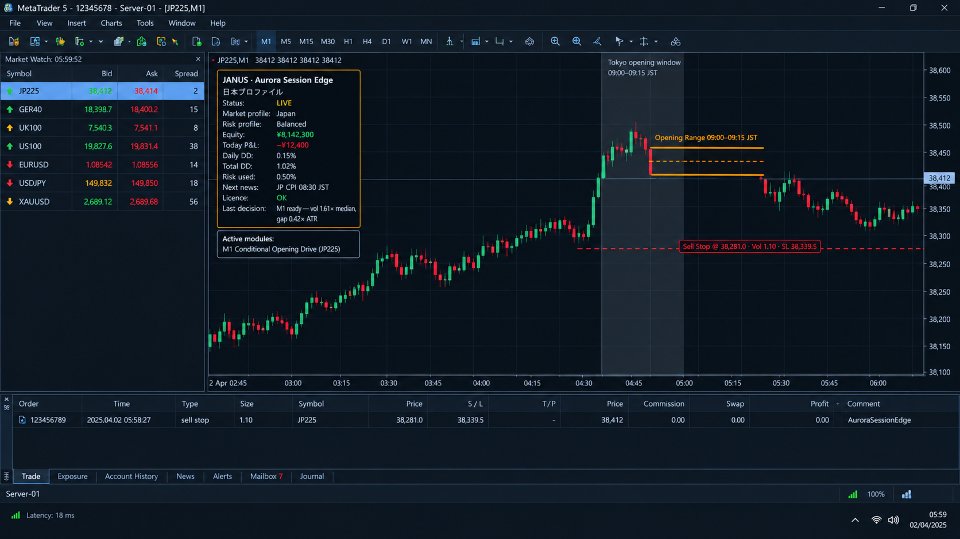
Task: Click the lower handle icon left of the Trade tab
Action: coord(6,476)
